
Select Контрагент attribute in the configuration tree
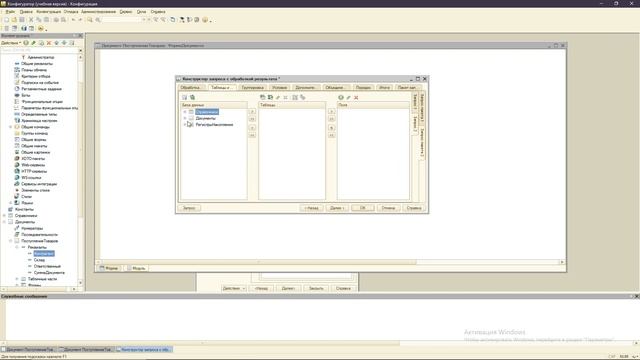pos(44,253)
